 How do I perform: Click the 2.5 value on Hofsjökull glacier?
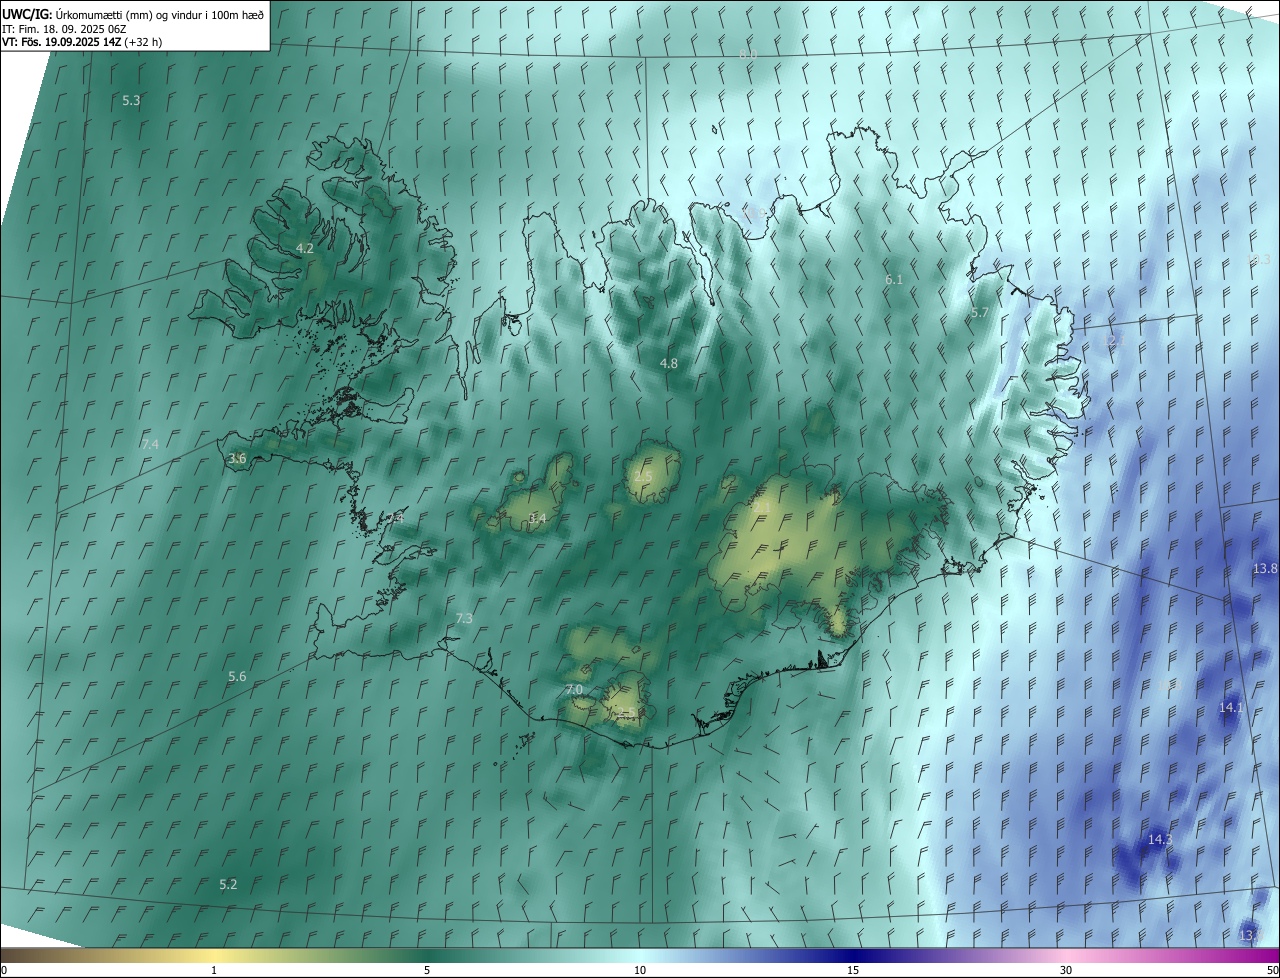pos(643,477)
